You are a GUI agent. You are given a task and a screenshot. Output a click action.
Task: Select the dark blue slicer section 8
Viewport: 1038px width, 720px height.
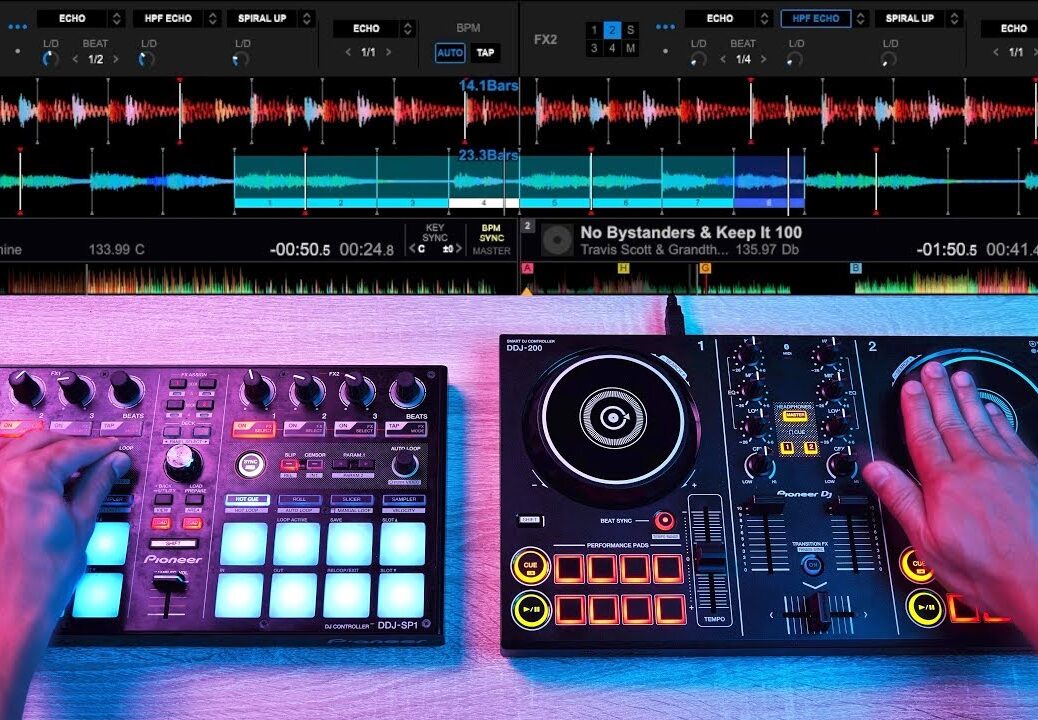769,203
